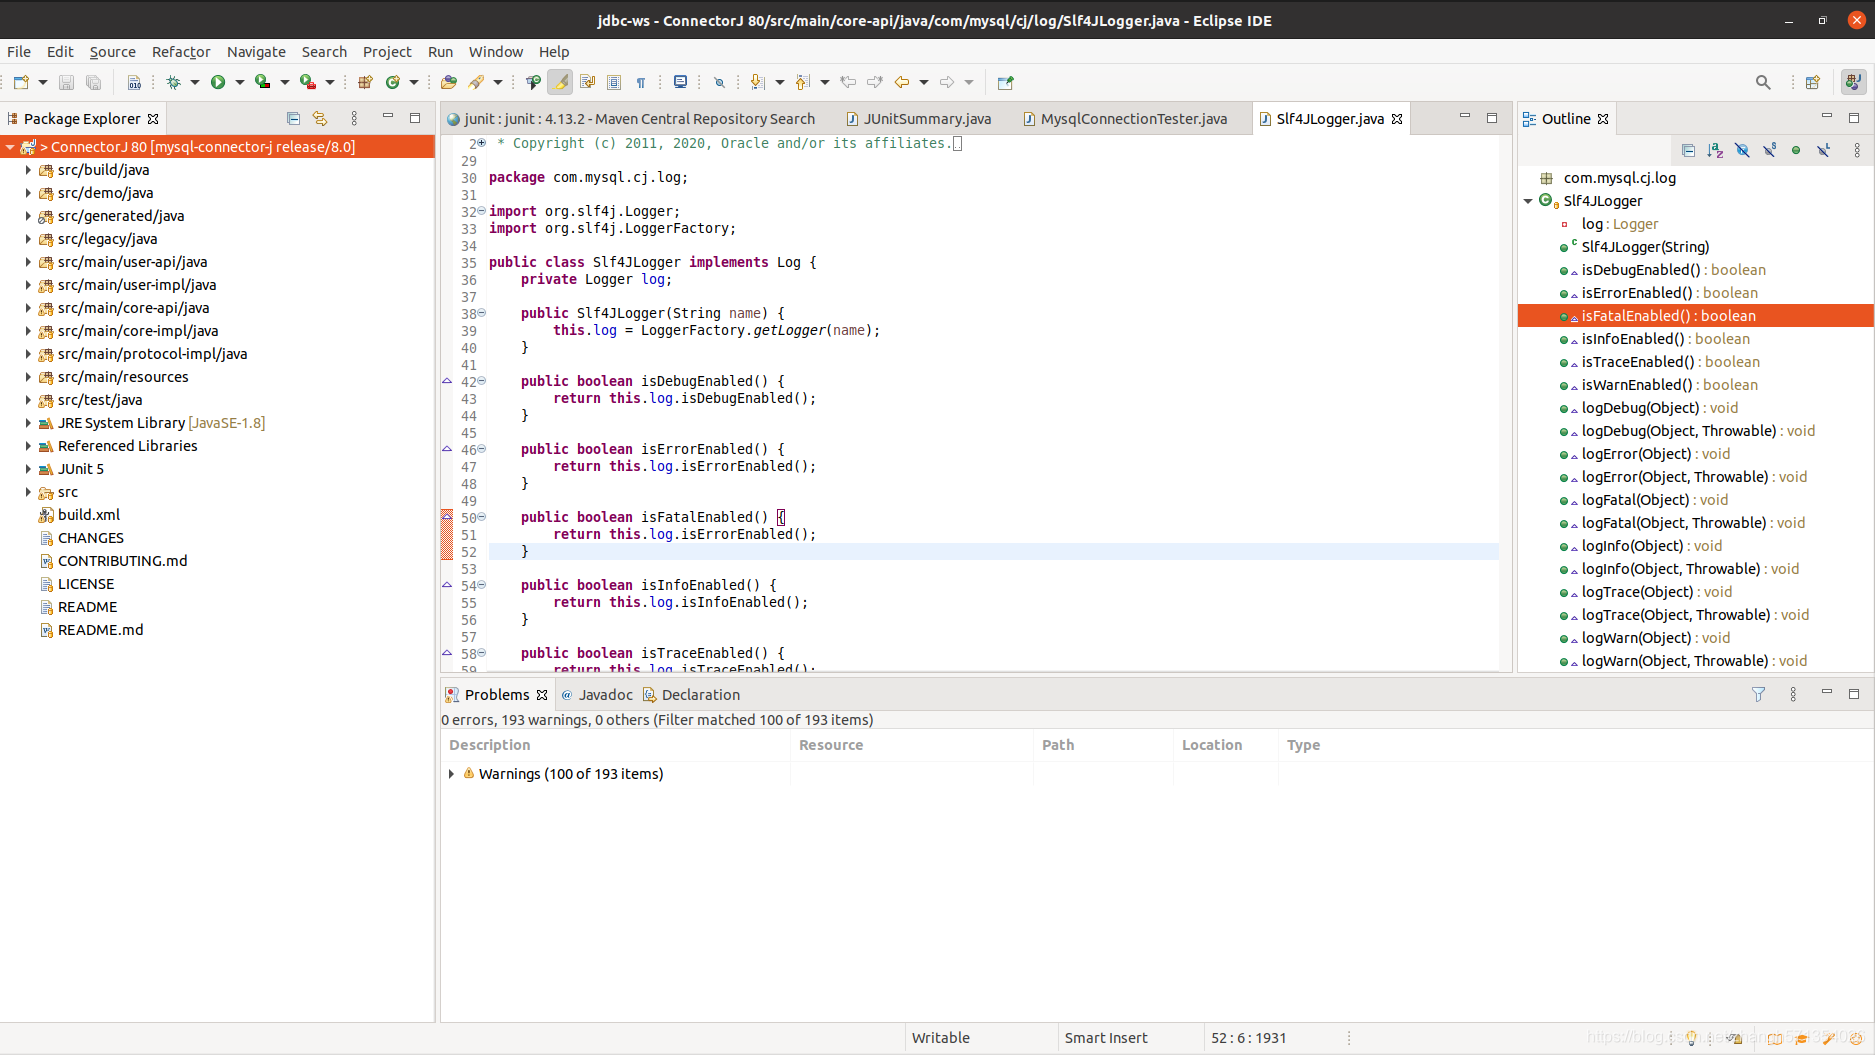Click the New file wizard icon
Image resolution: width=1875 pixels, height=1055 pixels.
pos(21,82)
